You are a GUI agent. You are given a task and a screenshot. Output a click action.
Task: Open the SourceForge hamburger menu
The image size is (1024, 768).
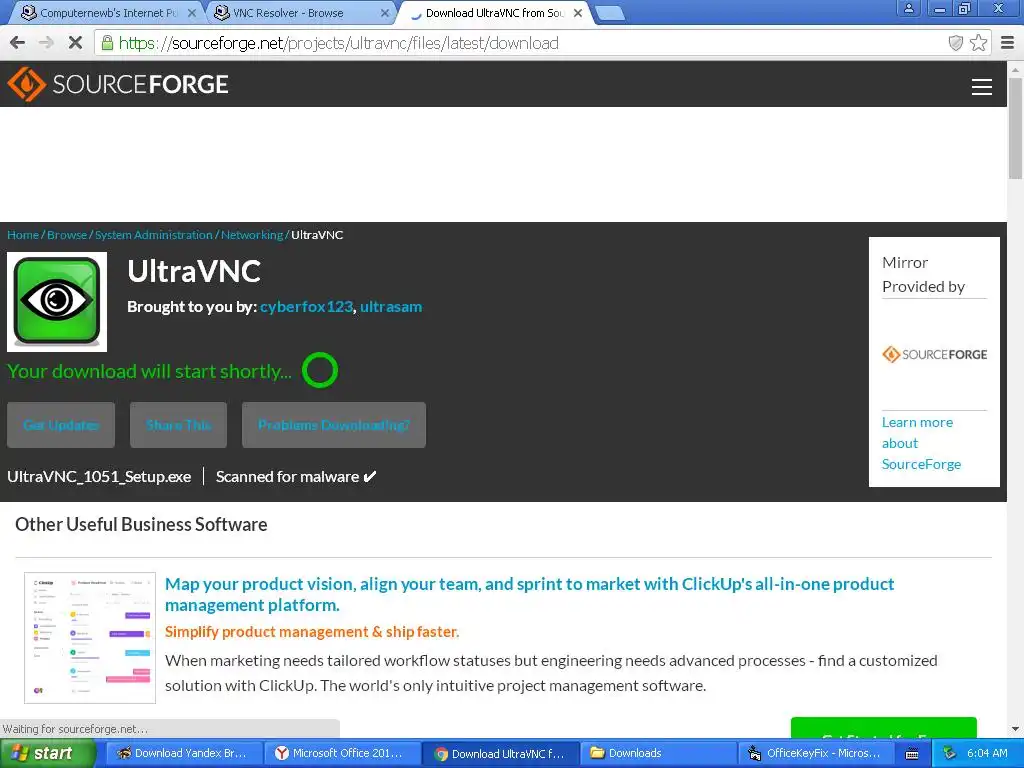click(982, 87)
